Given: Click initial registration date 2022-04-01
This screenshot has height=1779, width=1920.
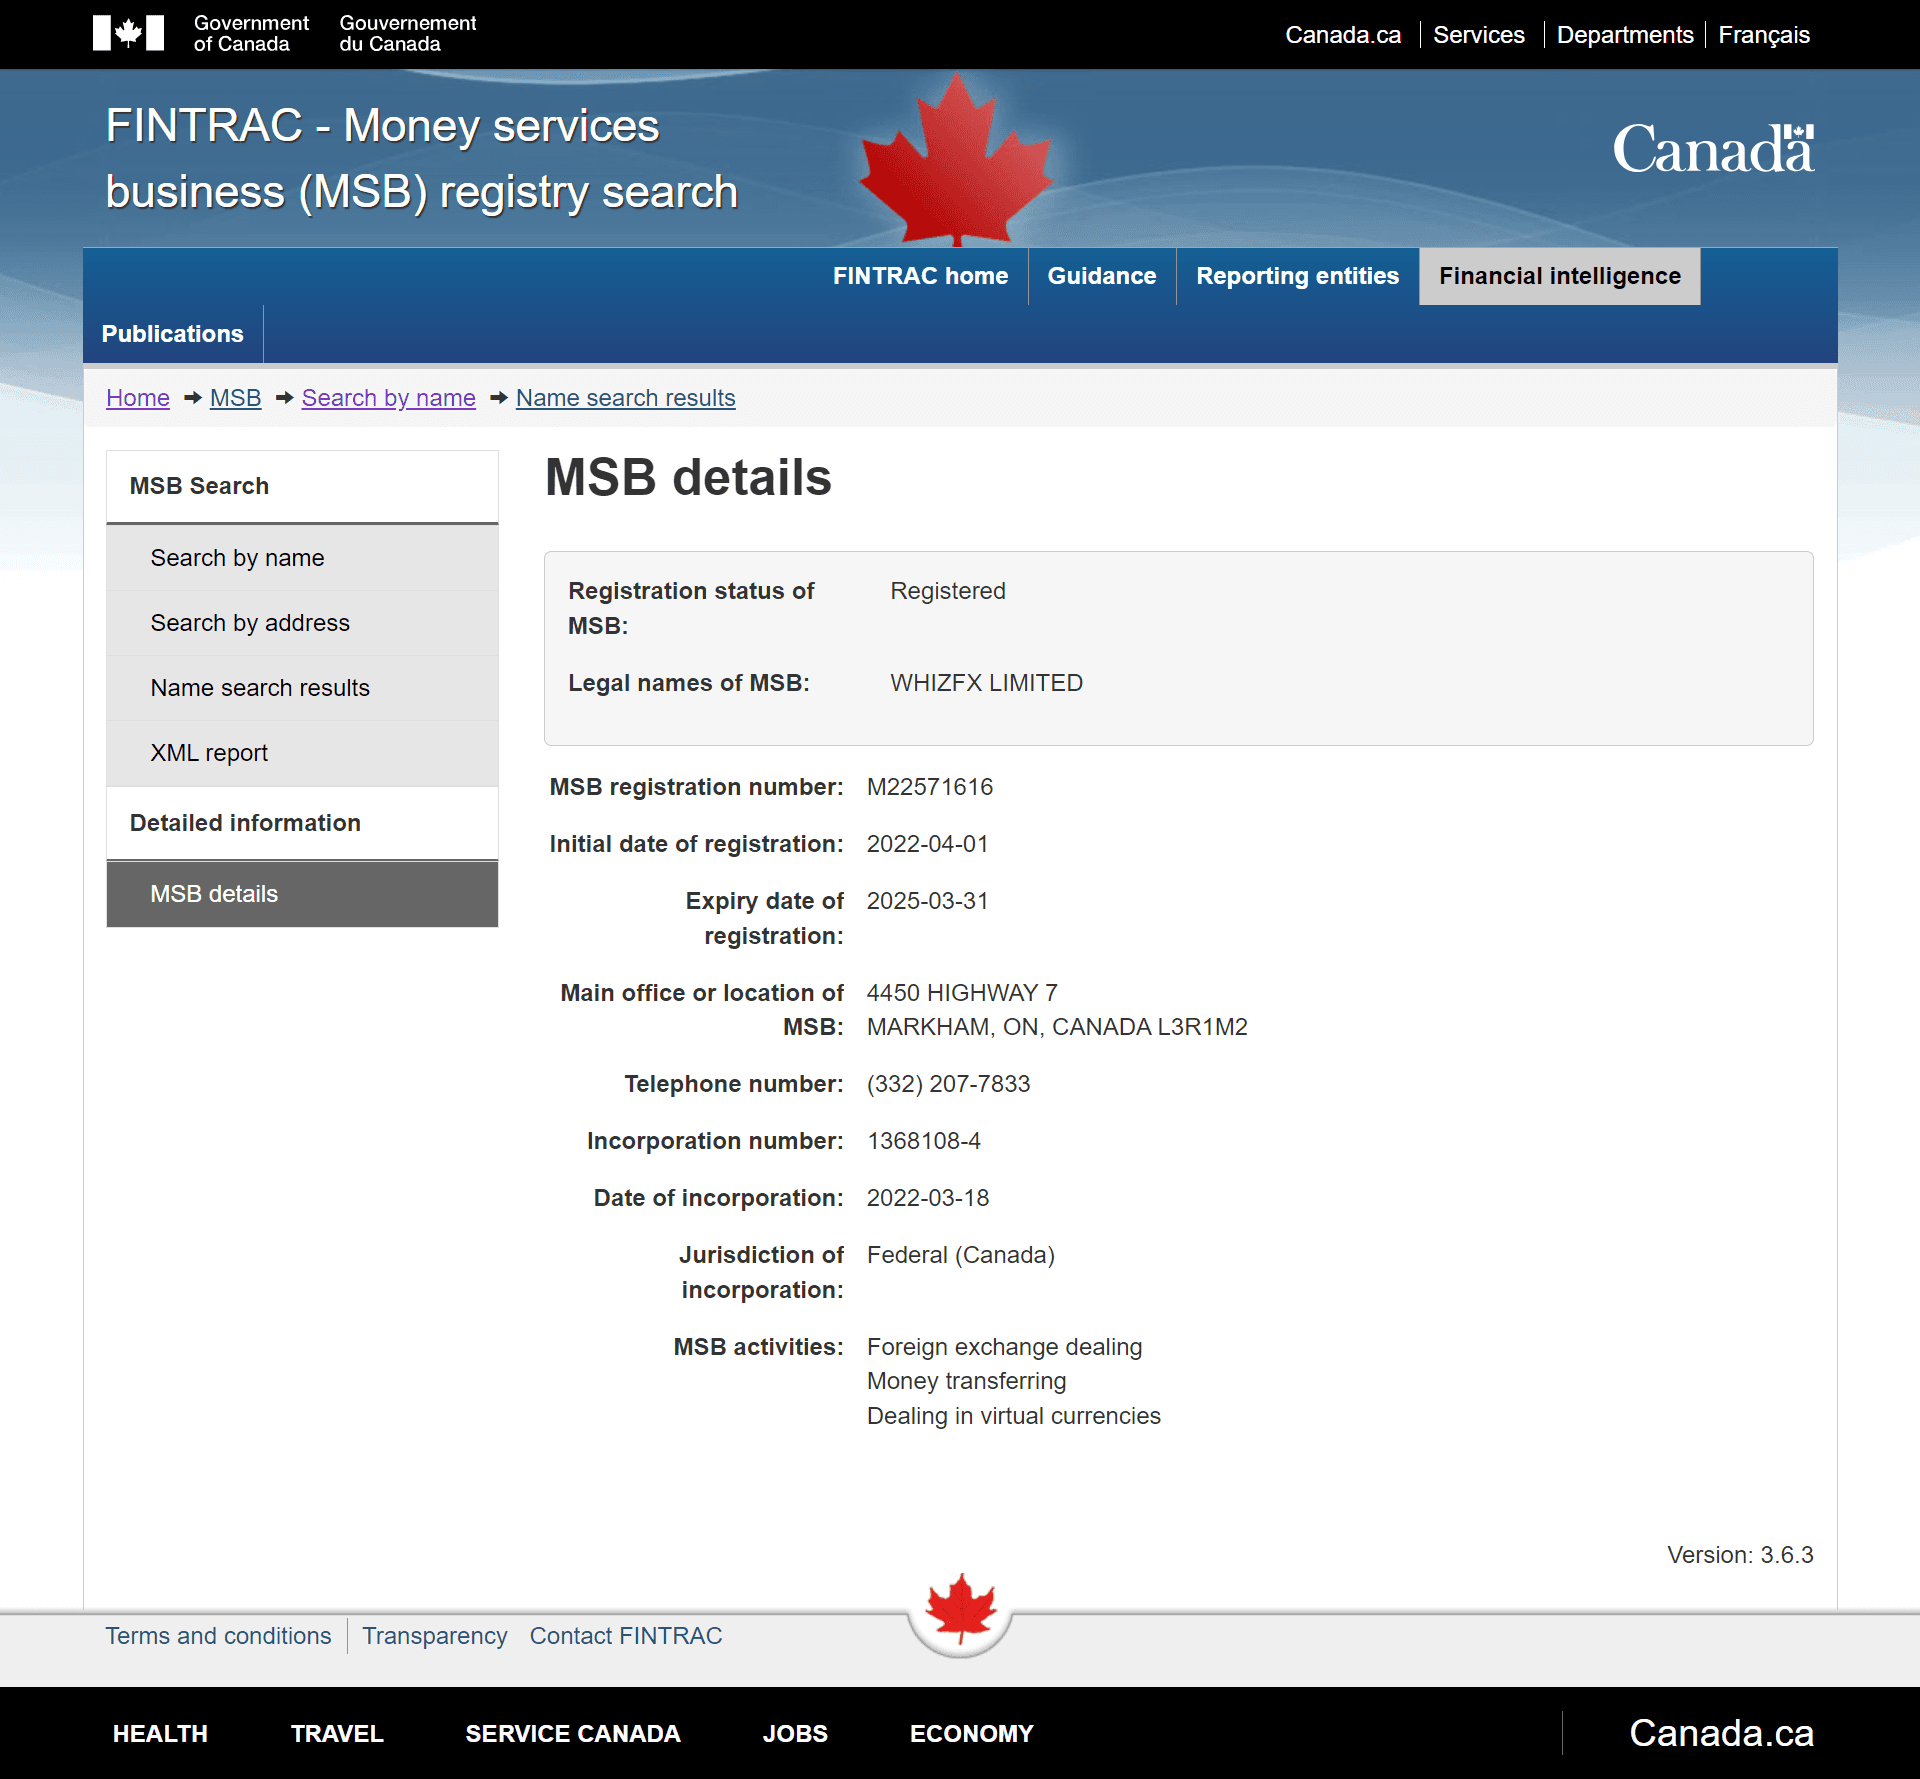Looking at the screenshot, I should click(x=927, y=844).
